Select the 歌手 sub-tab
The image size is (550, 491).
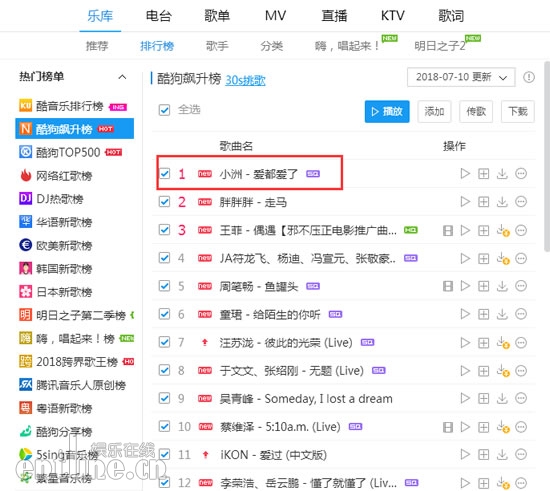tap(217, 46)
